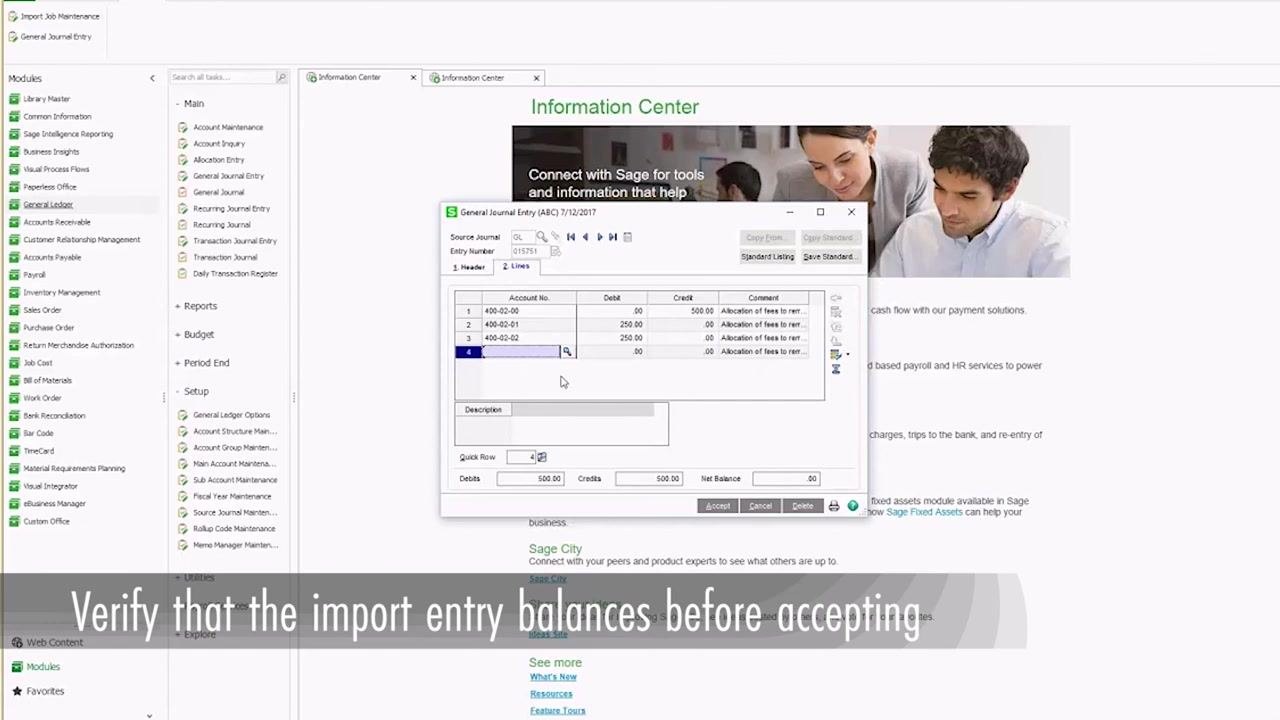
Task: Click the Save Standard button
Action: click(x=829, y=257)
